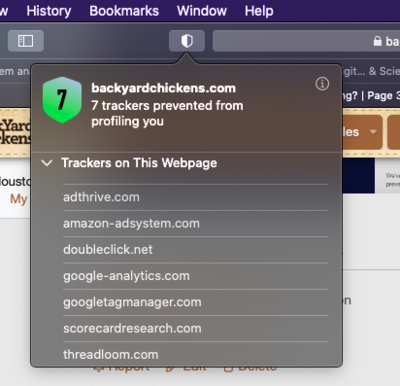
Task: Click the lock icon in address bar
Action: tap(377, 41)
